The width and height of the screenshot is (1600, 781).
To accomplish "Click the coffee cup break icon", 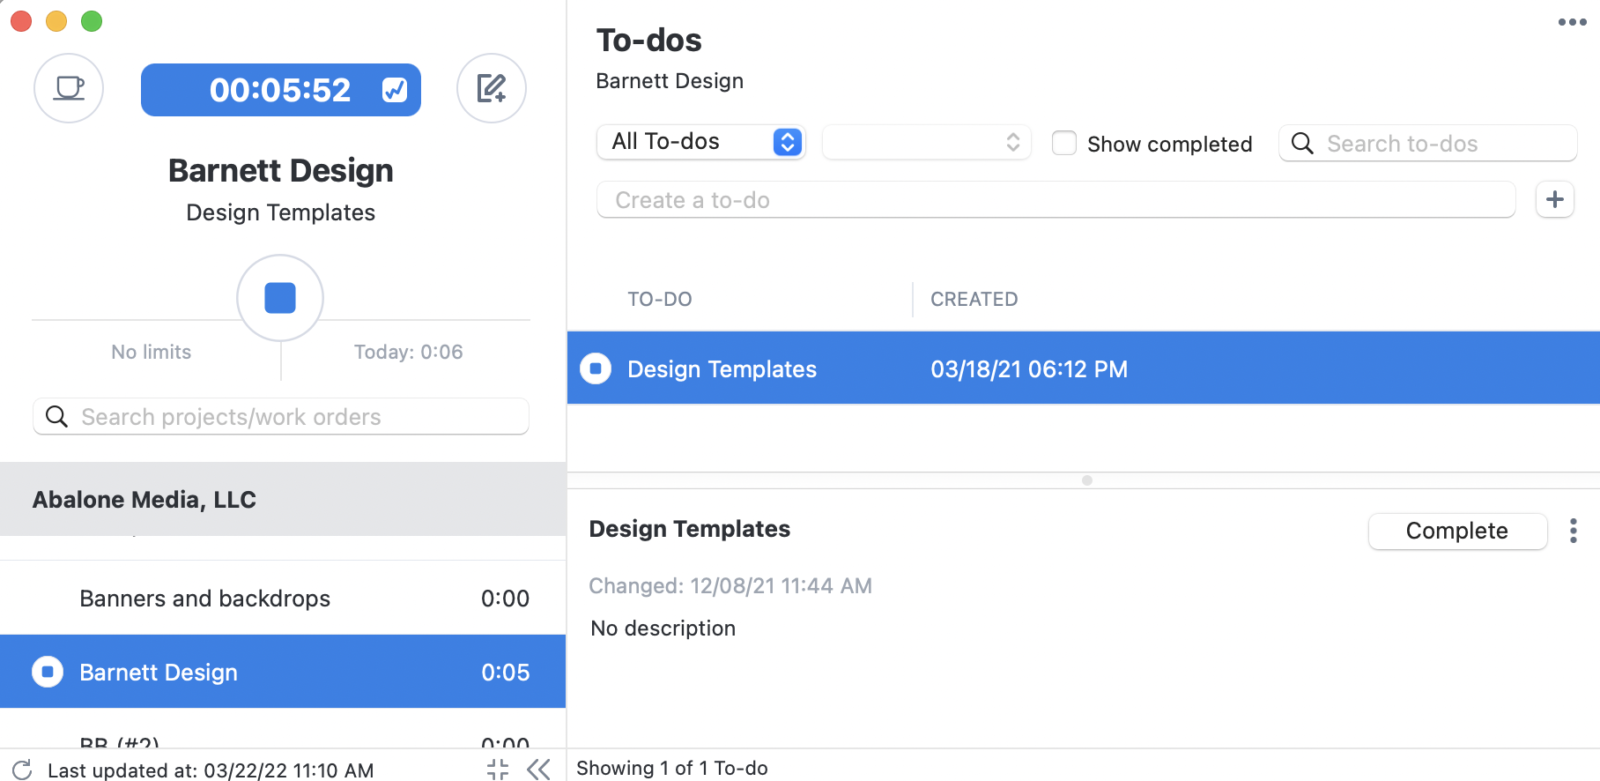I will pos(69,89).
